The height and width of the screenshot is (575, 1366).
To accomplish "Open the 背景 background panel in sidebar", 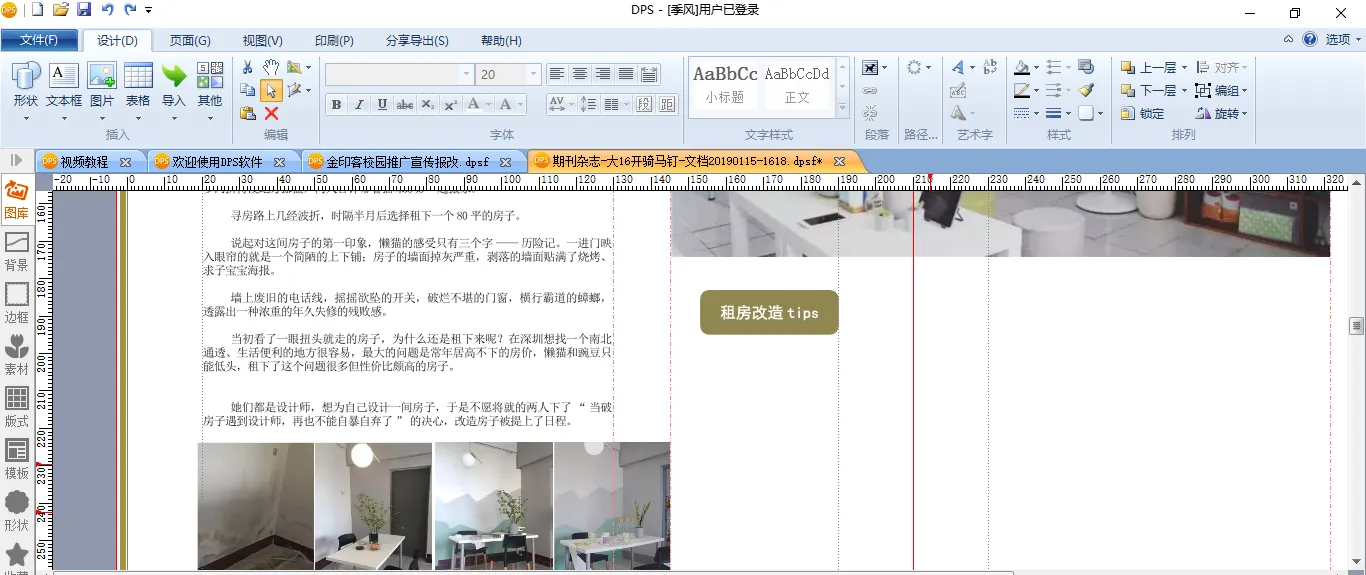I will [x=17, y=252].
